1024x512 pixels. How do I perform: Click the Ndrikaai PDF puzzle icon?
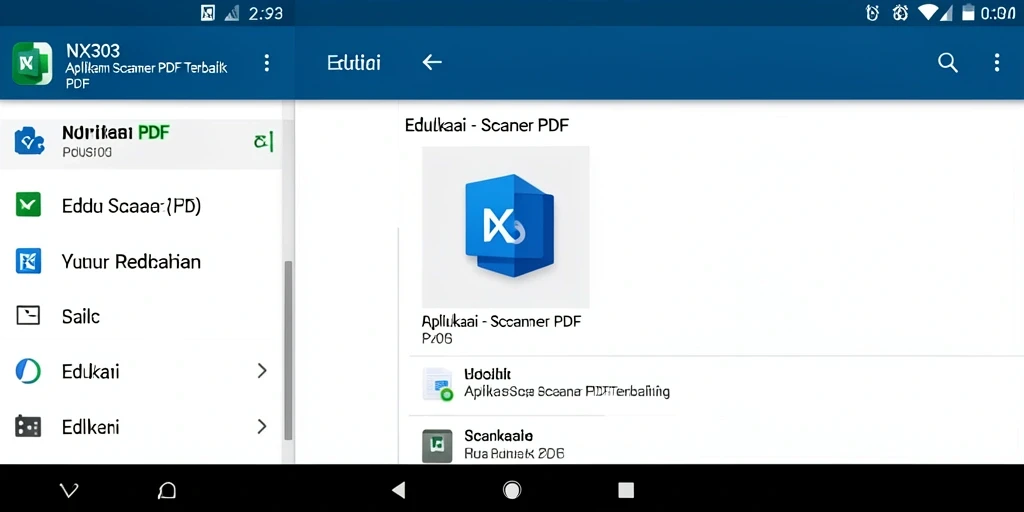pos(29,140)
